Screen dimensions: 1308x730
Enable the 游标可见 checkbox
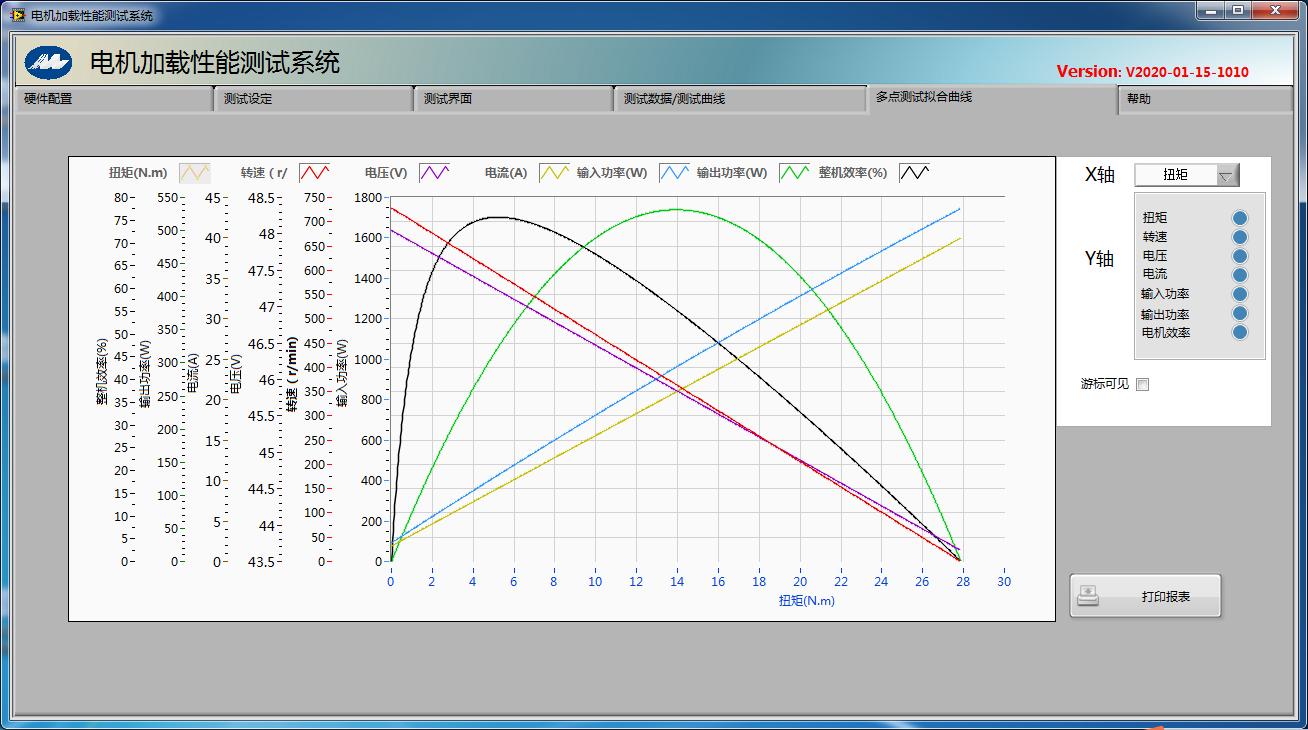pos(1143,385)
